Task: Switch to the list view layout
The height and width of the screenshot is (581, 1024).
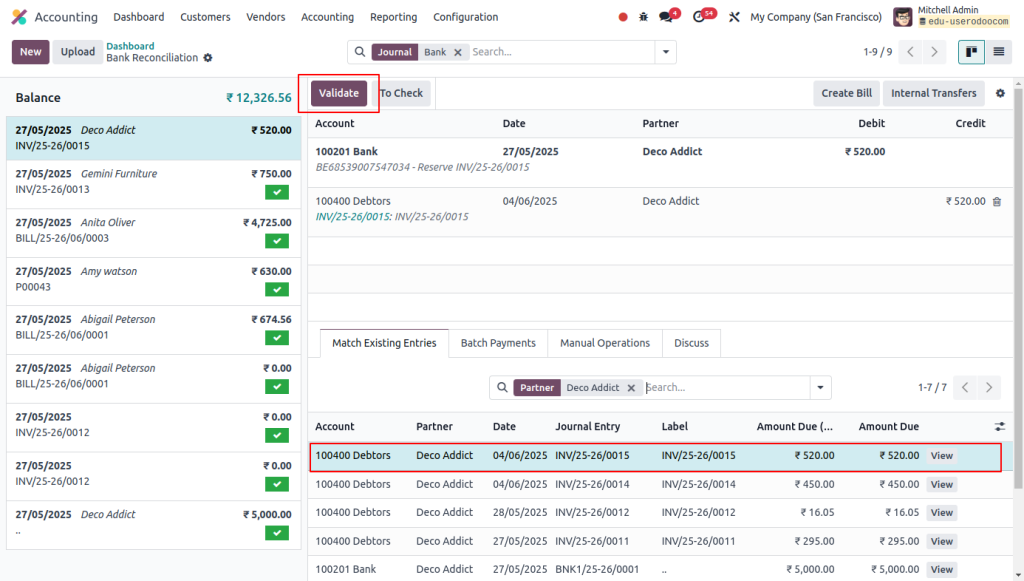Action: coord(999,51)
